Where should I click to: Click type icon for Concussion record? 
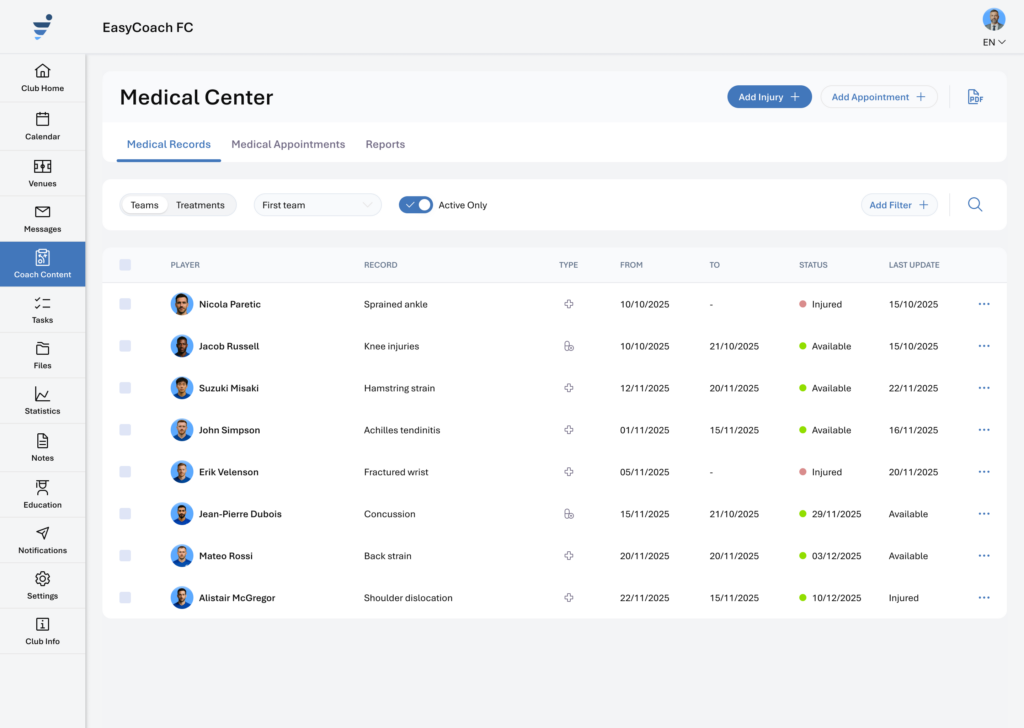569,514
